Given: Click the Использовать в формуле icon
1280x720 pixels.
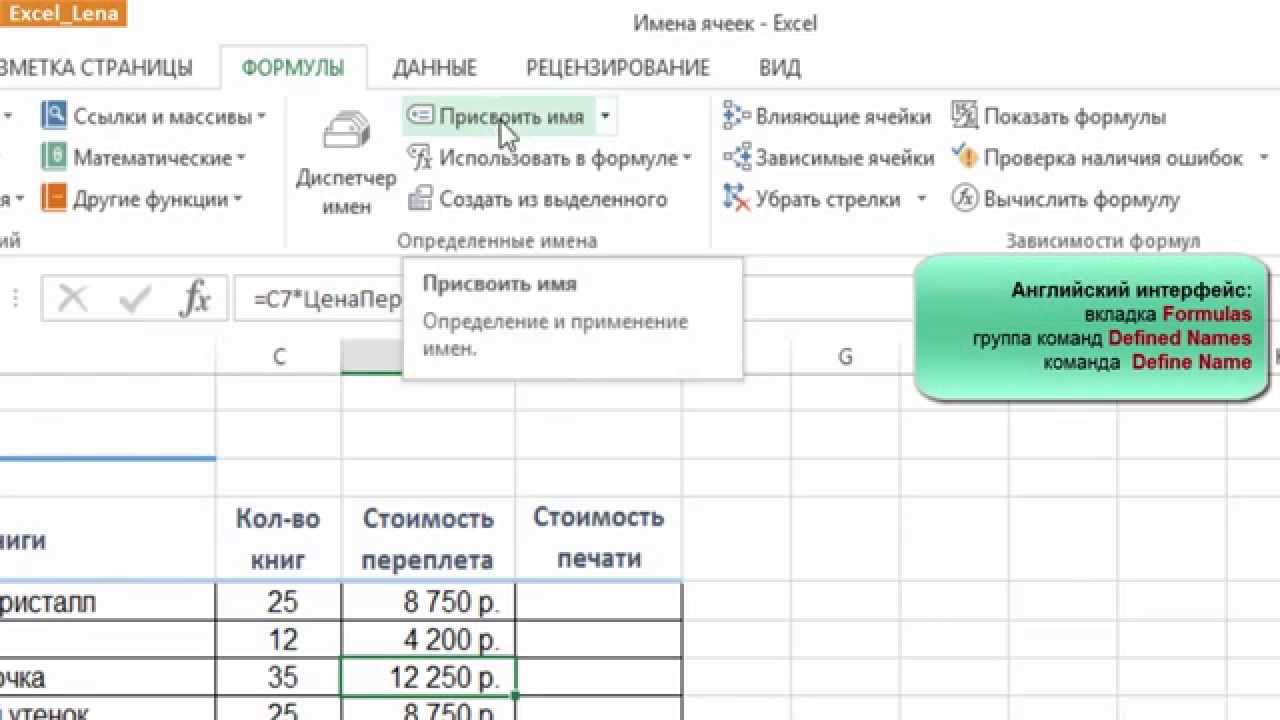Looking at the screenshot, I should click(421, 158).
